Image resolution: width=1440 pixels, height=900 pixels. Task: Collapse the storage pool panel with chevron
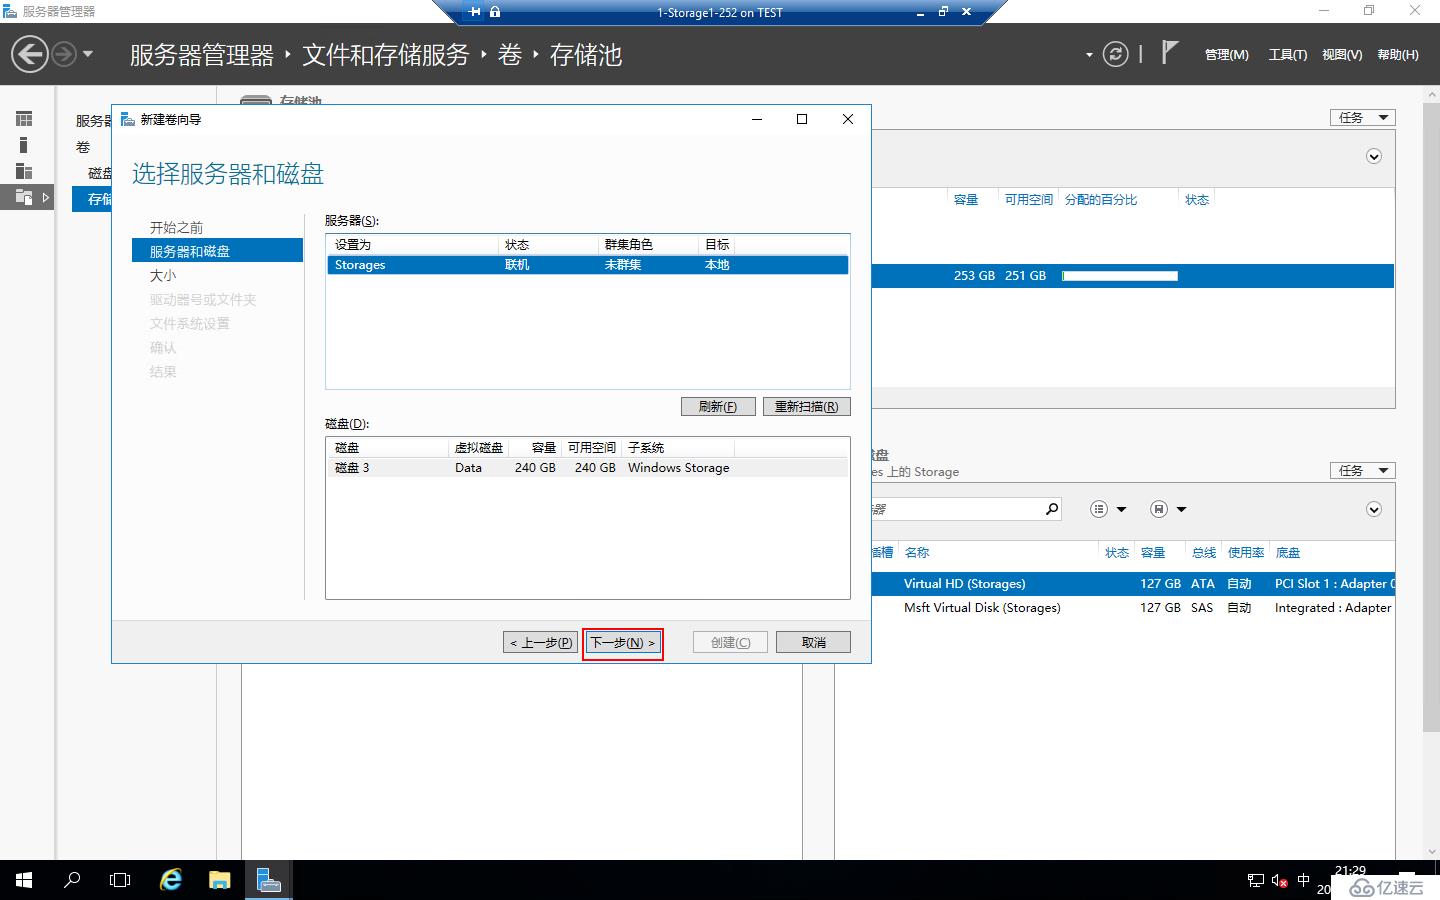click(x=1374, y=156)
